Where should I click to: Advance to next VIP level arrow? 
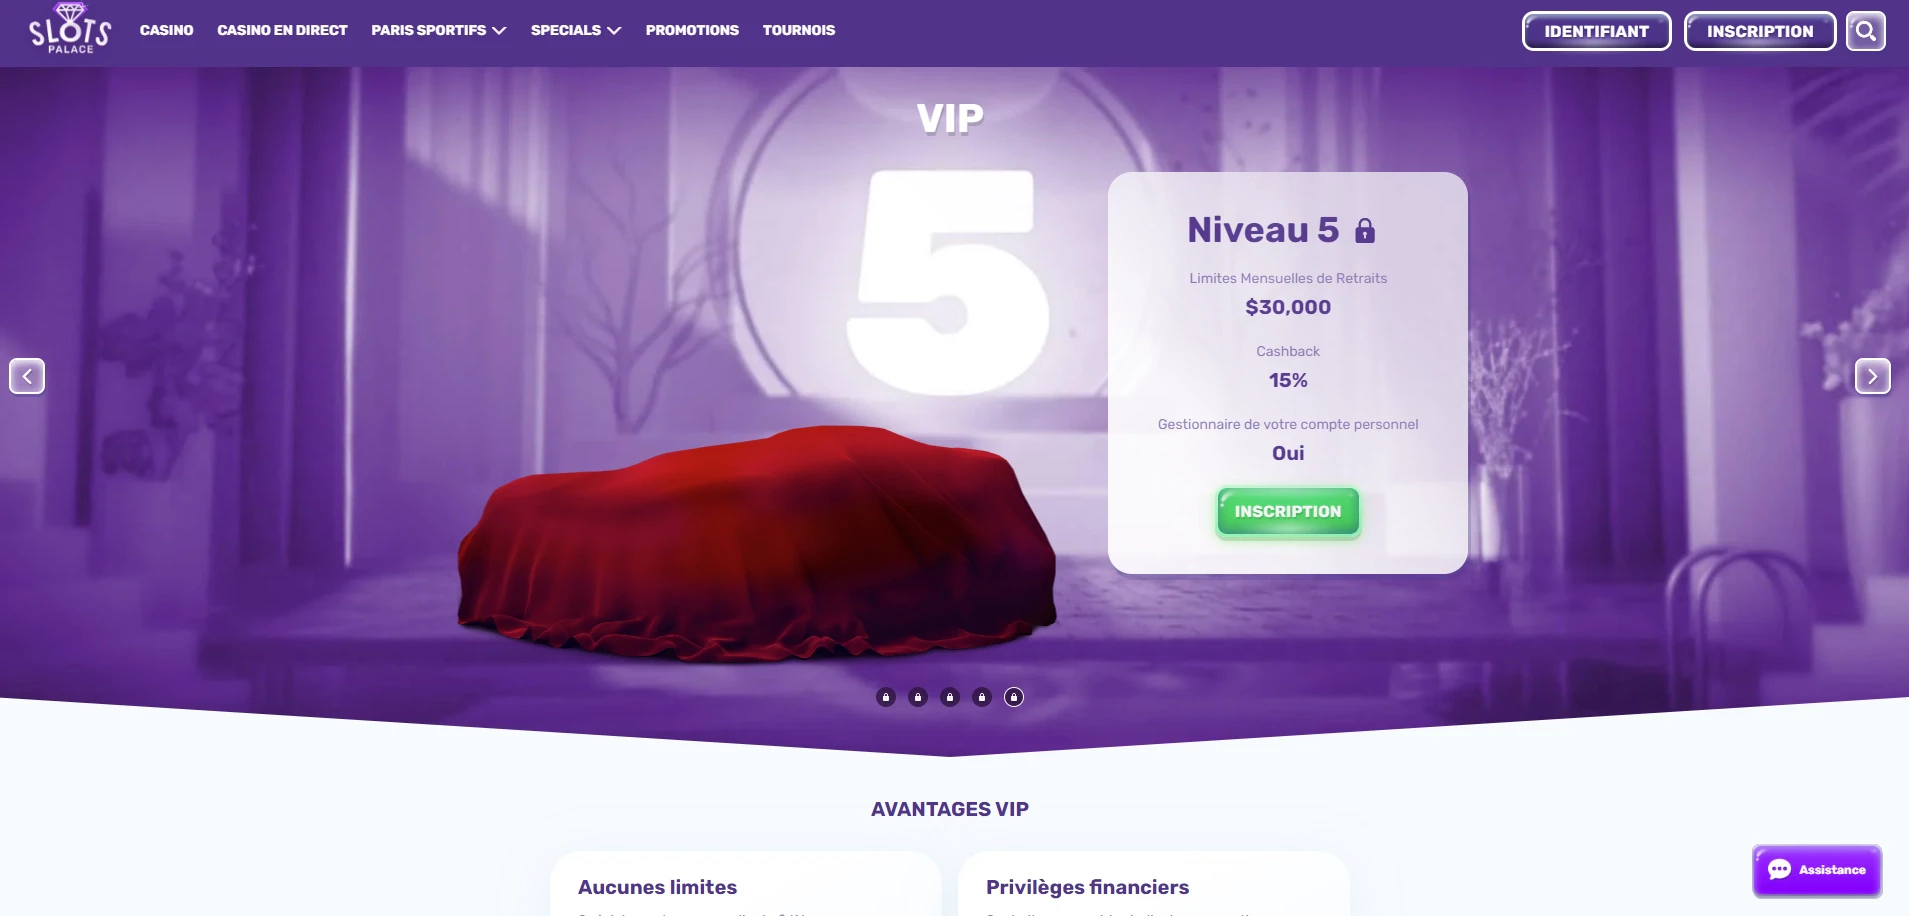pyautogui.click(x=1872, y=376)
